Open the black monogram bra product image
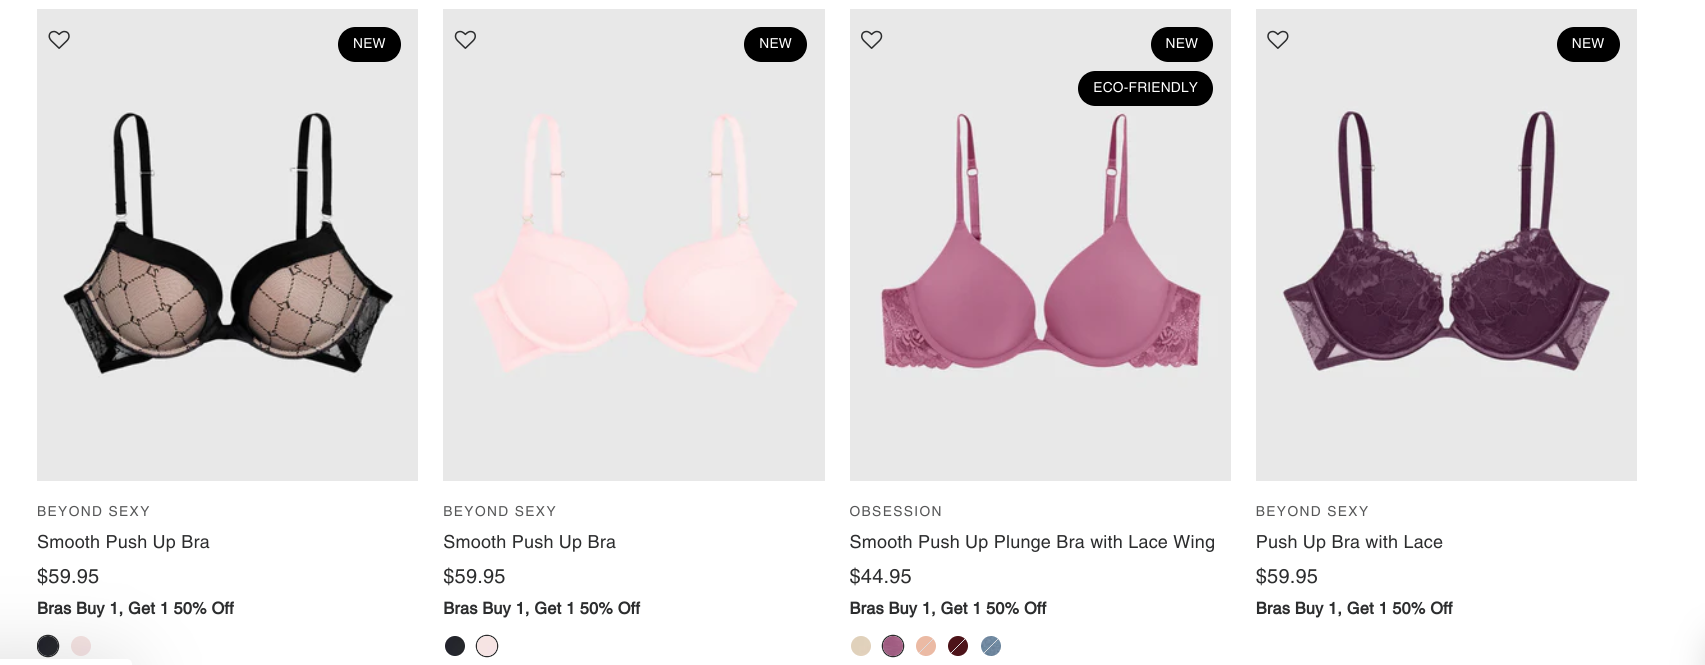This screenshot has width=1705, height=665. click(227, 245)
